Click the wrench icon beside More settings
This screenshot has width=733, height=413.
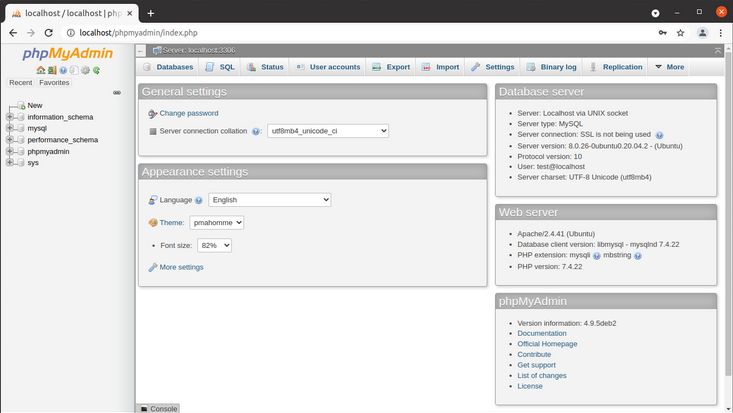pos(152,268)
